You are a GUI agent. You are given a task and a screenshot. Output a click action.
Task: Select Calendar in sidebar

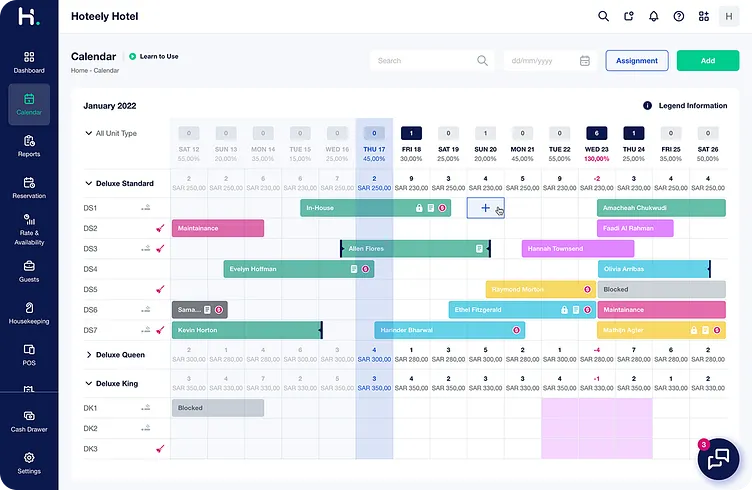(29, 105)
